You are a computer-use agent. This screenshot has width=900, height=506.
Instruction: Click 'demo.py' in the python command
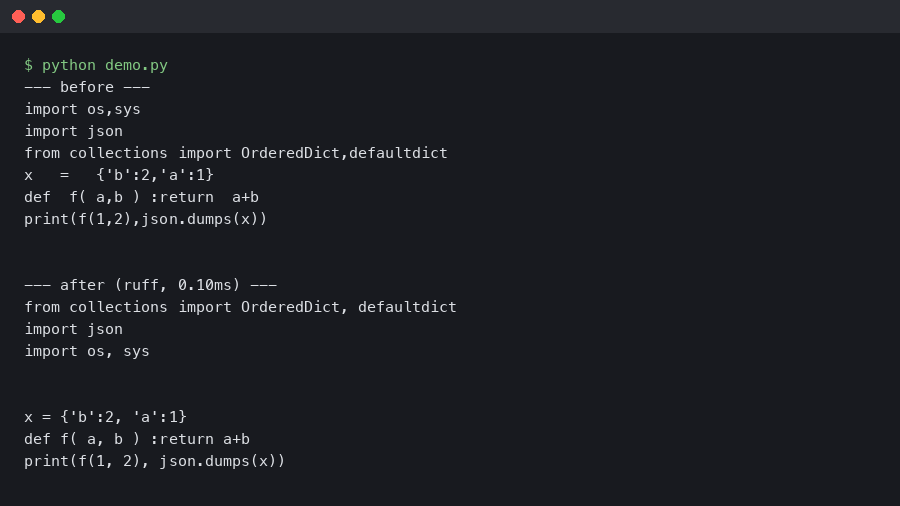[136, 65]
